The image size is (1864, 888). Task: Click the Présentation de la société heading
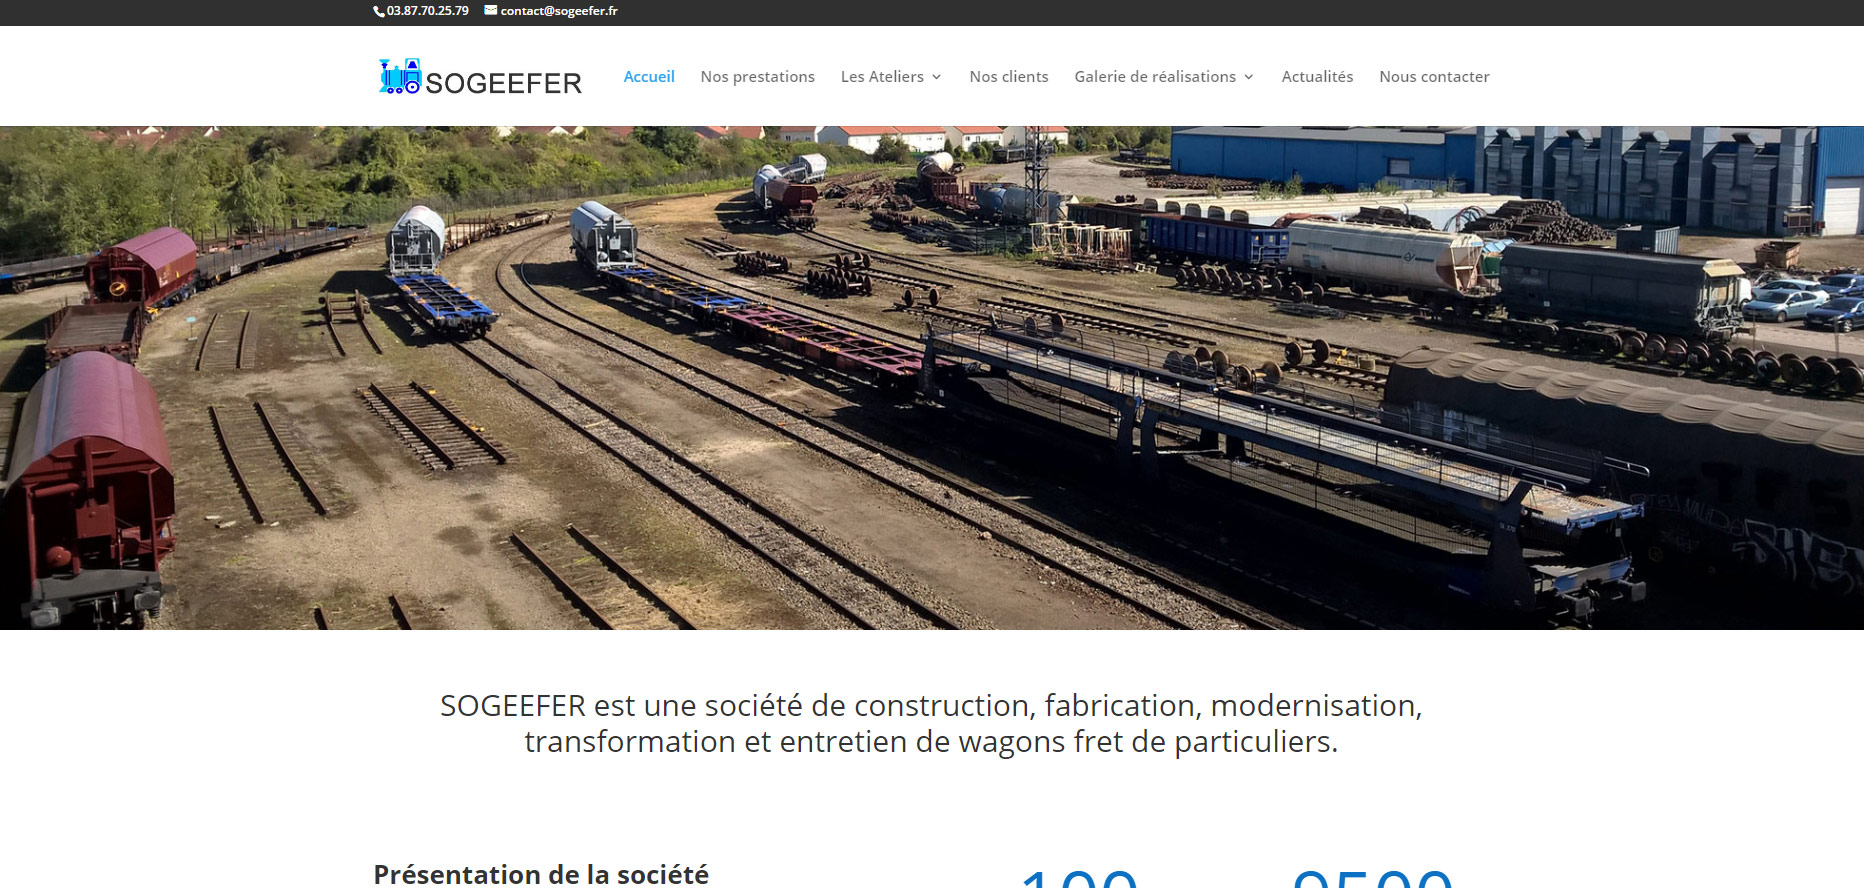pyautogui.click(x=541, y=874)
